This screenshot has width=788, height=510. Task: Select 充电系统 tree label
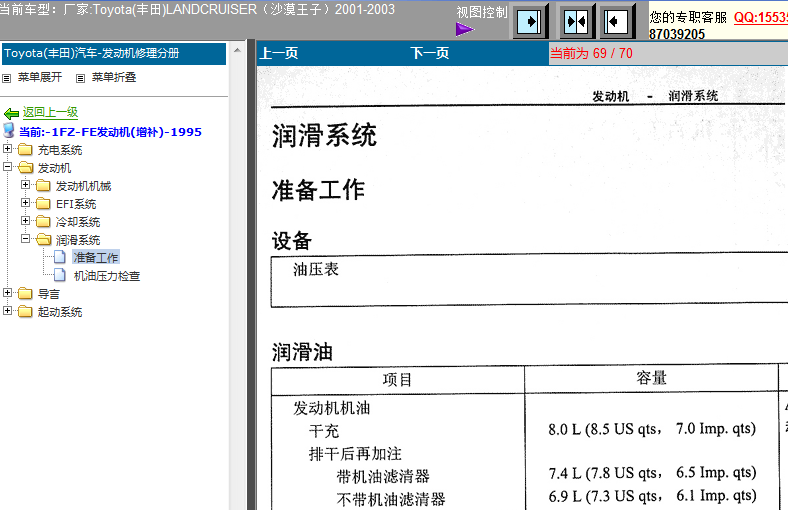click(60, 150)
